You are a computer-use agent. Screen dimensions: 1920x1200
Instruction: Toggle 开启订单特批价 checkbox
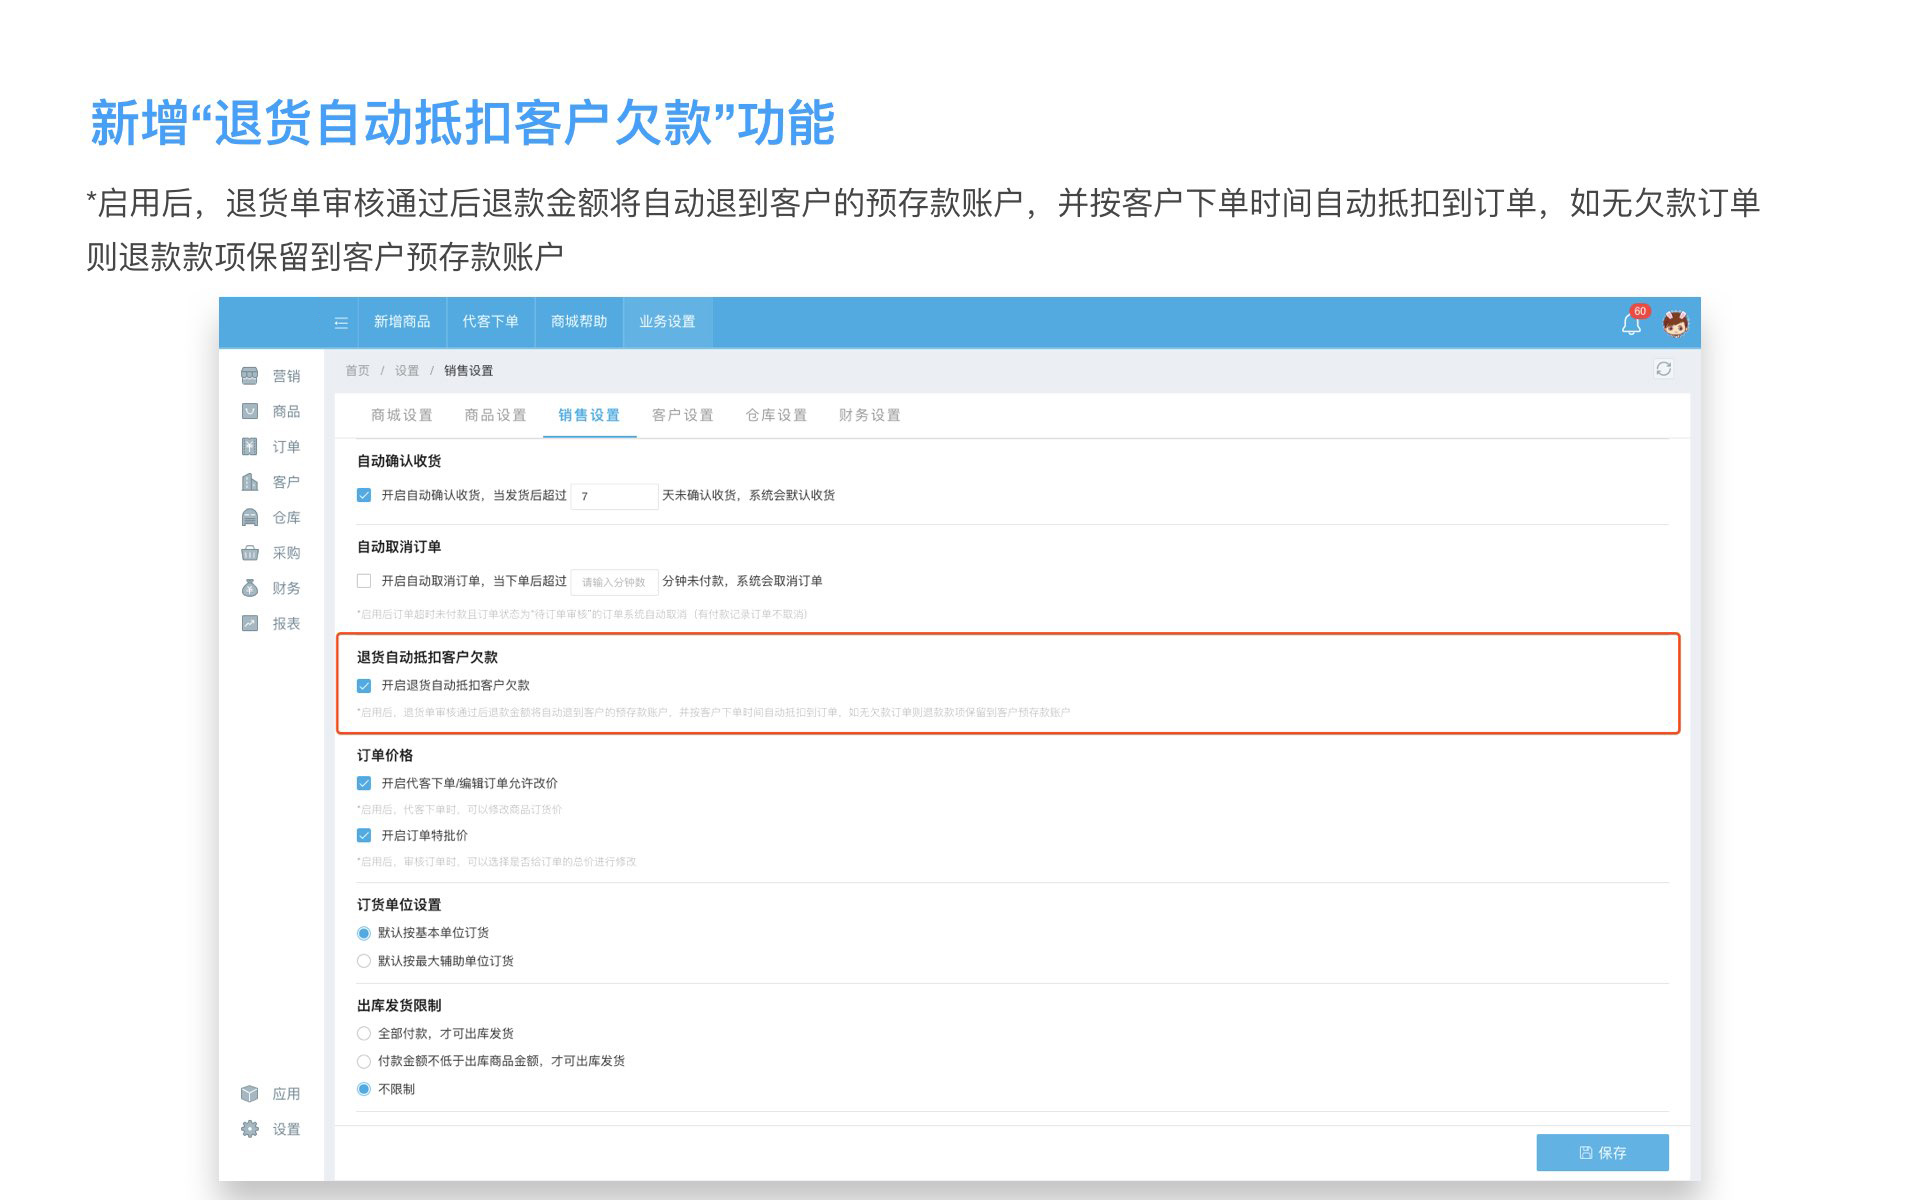click(x=364, y=835)
